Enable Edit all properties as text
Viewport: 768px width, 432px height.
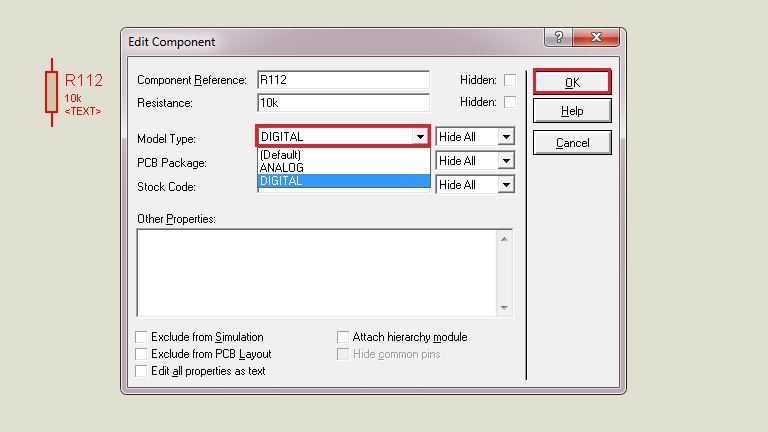142,371
